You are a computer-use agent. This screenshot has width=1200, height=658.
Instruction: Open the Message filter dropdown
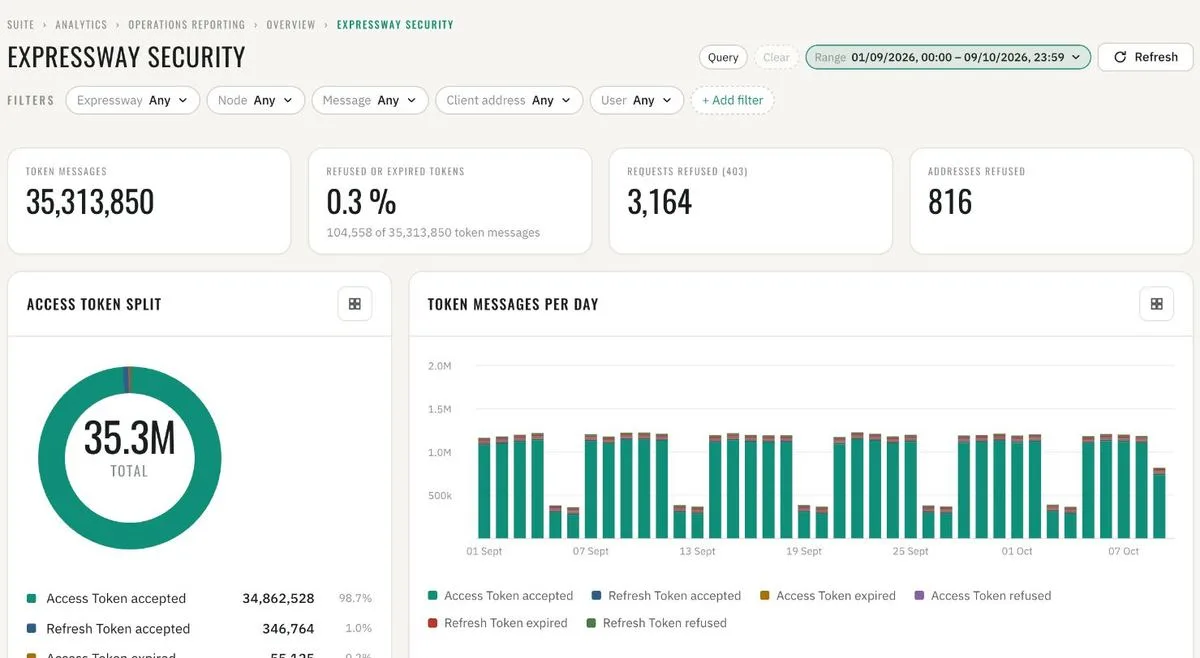pyautogui.click(x=370, y=100)
